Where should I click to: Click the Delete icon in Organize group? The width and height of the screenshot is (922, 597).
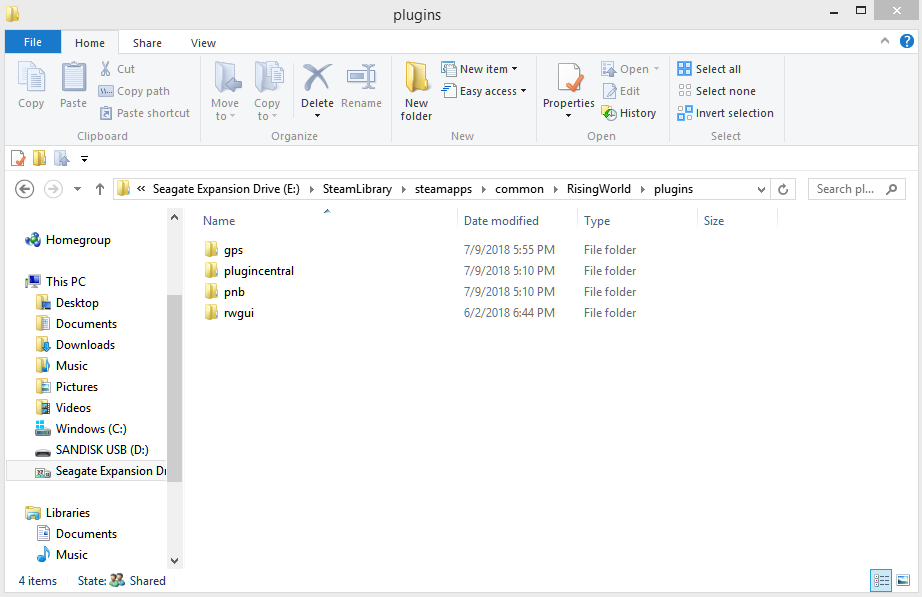(317, 88)
